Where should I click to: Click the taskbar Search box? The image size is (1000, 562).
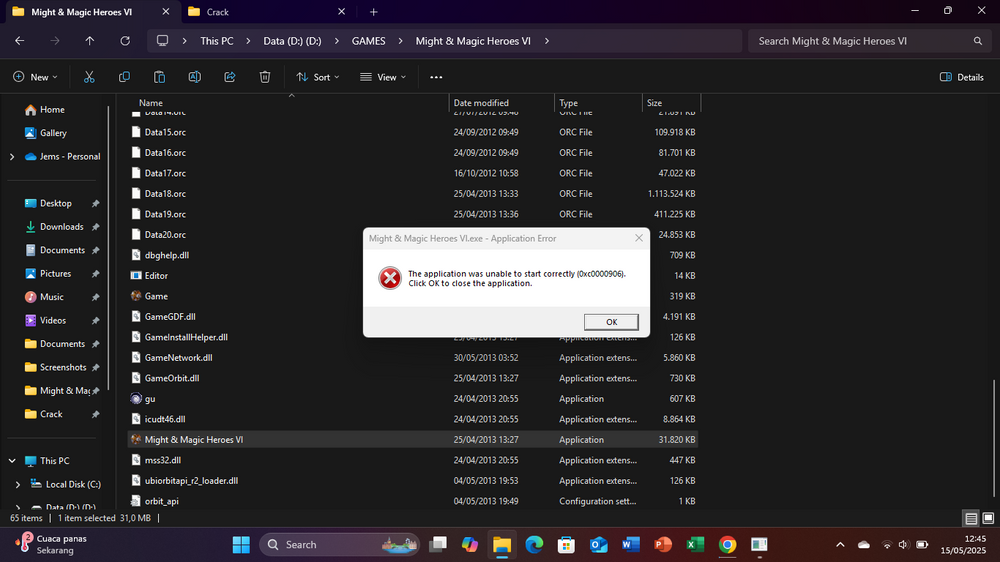339,544
